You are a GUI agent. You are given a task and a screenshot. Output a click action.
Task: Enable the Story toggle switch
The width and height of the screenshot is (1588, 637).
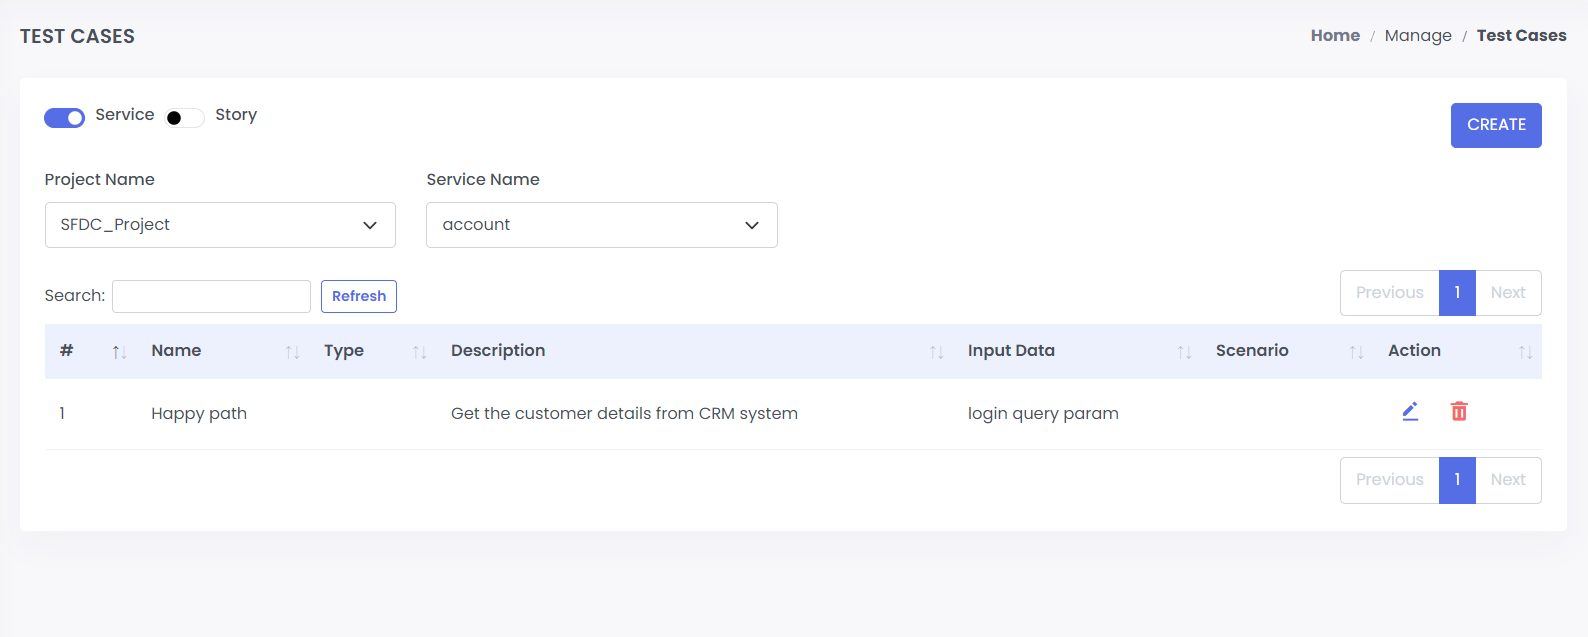pos(184,118)
